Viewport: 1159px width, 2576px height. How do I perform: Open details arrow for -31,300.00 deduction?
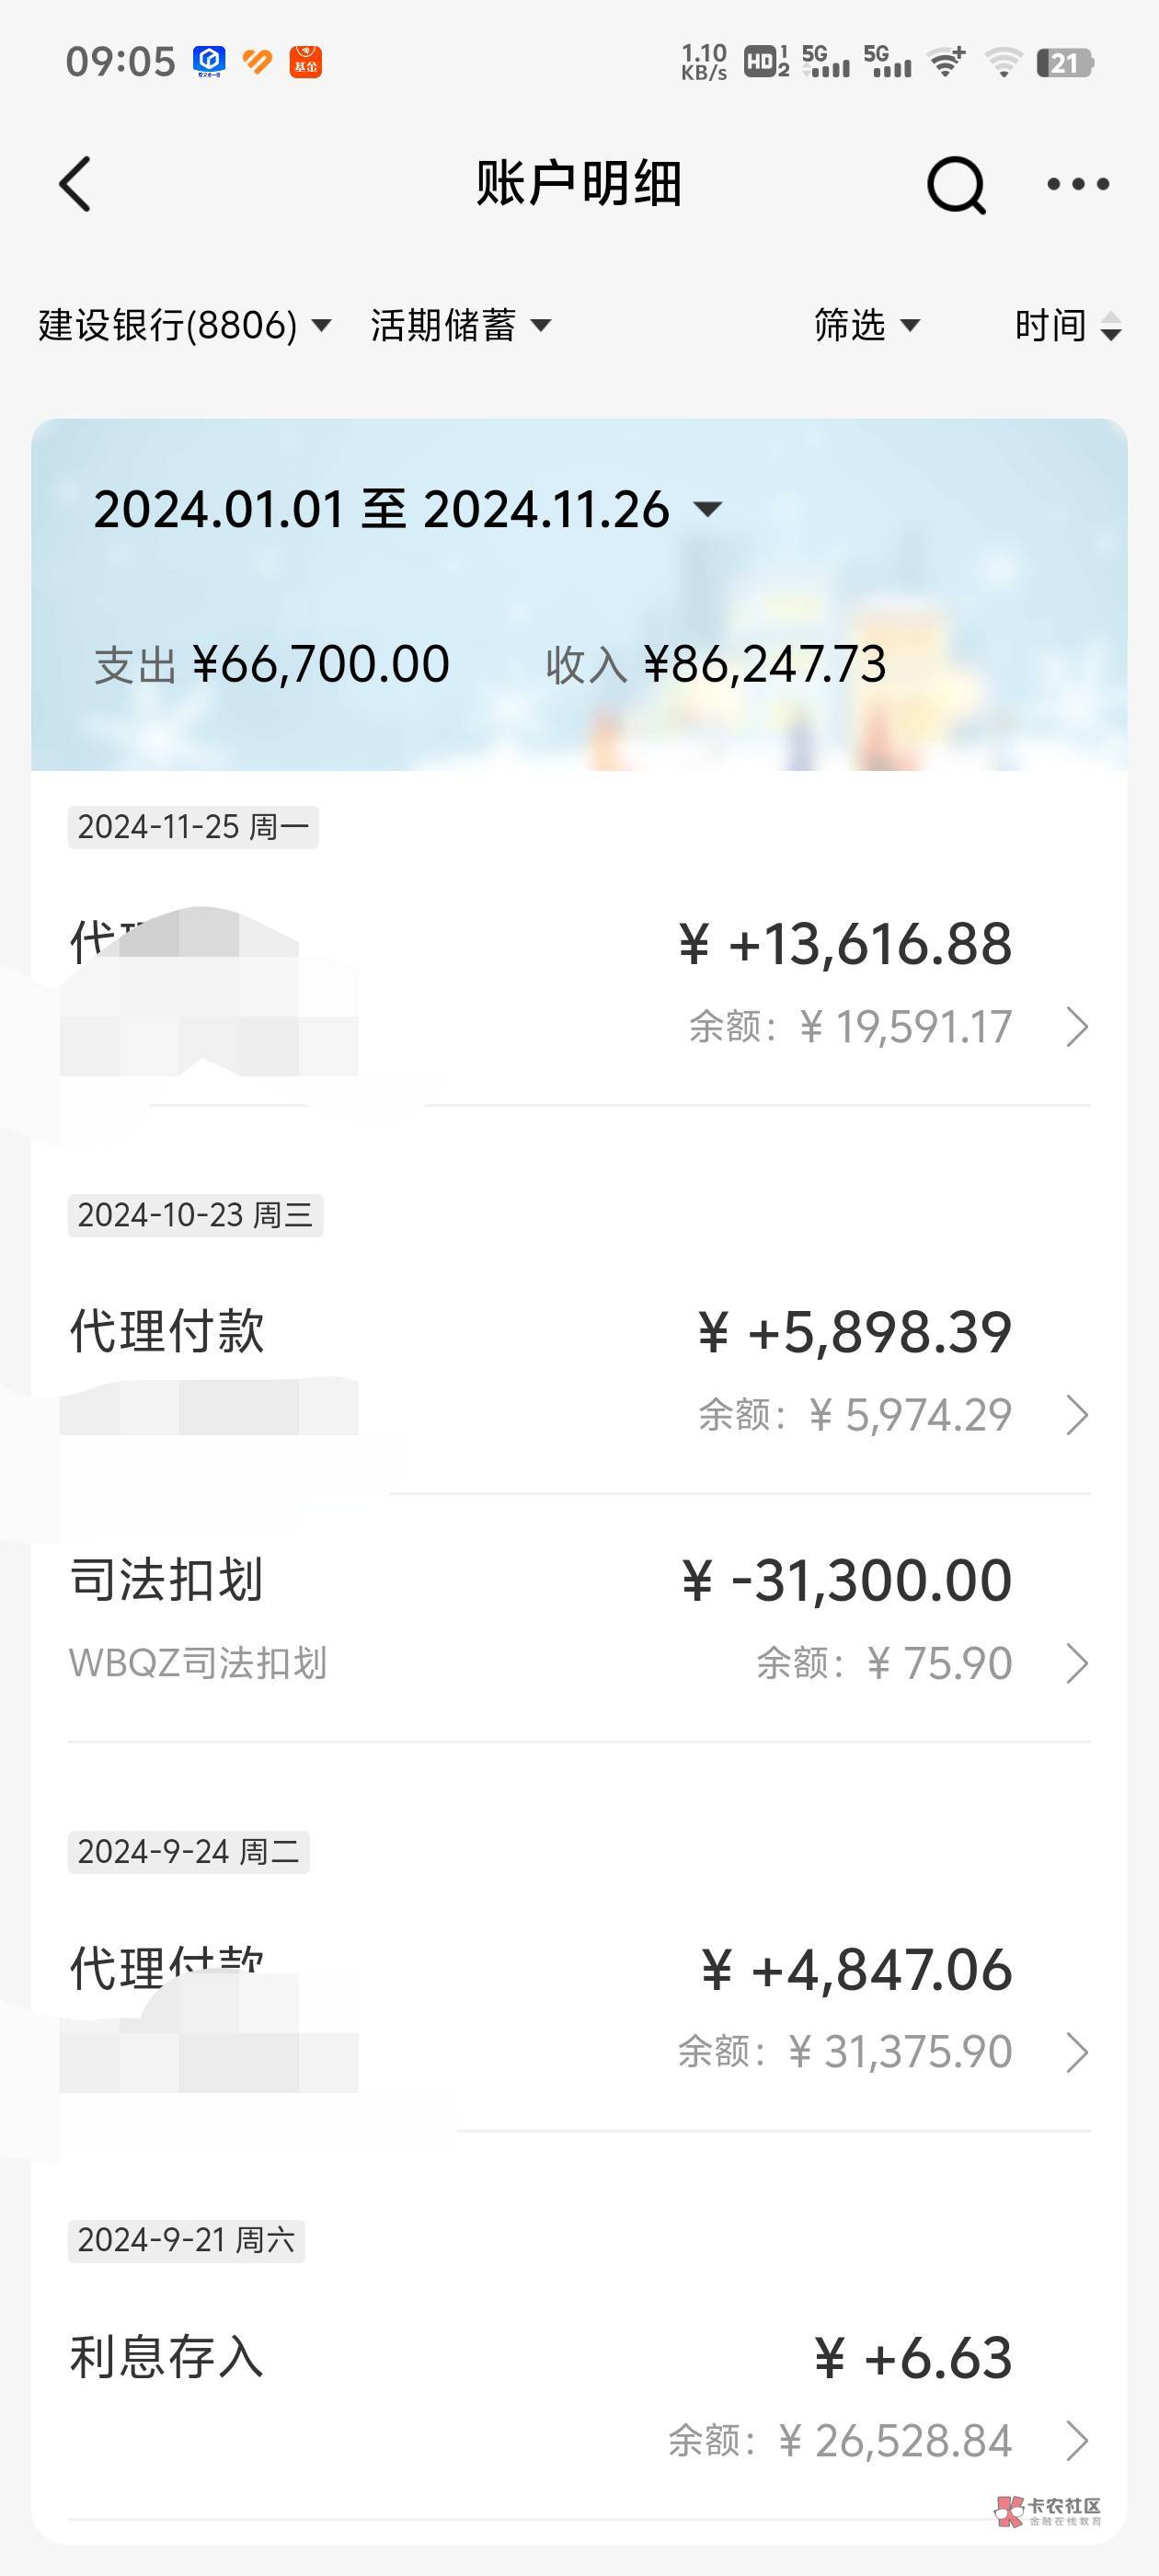click(x=1077, y=1663)
